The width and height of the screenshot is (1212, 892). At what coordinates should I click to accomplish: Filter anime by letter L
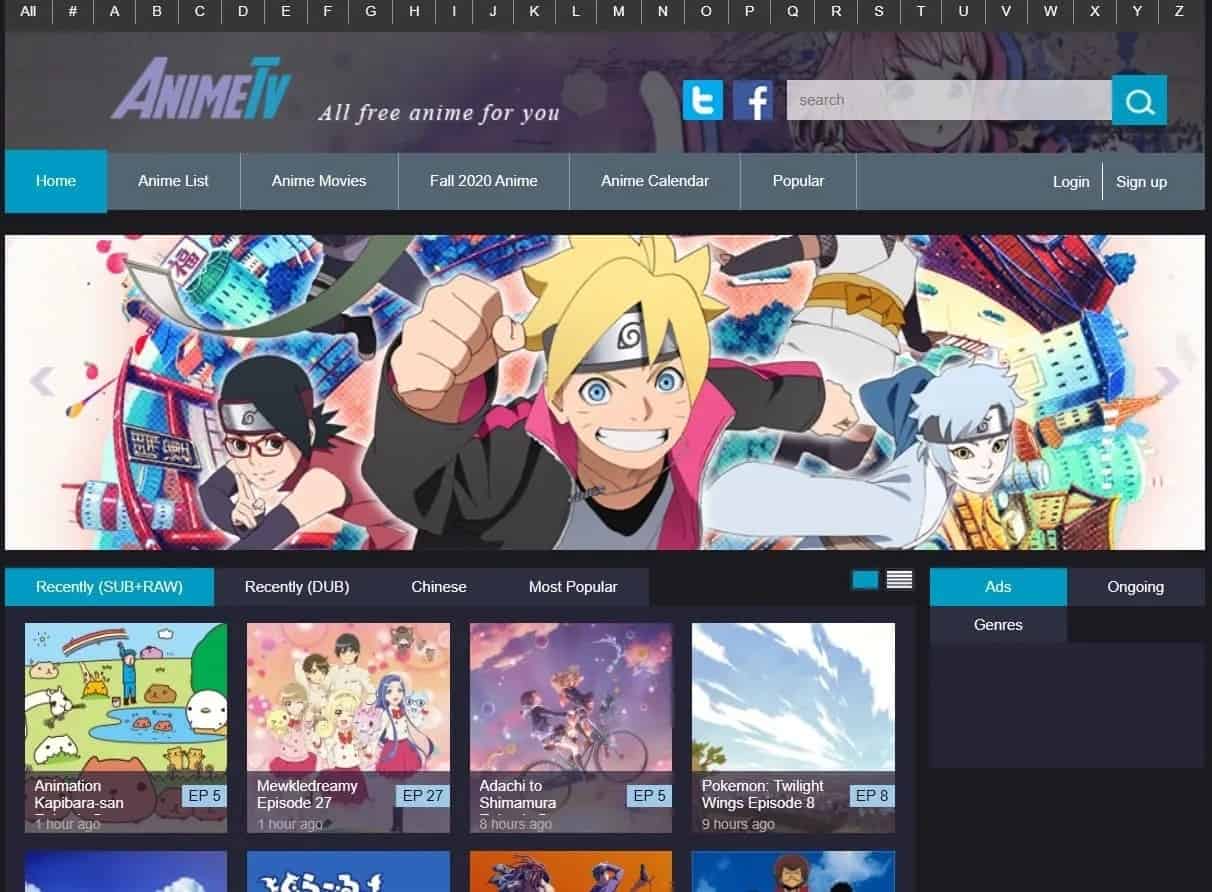coord(576,11)
